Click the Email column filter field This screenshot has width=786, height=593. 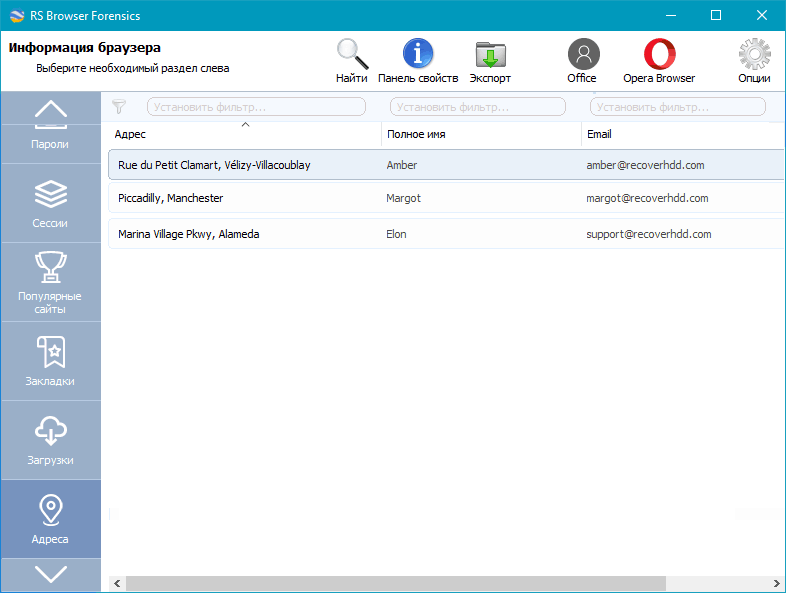click(678, 107)
